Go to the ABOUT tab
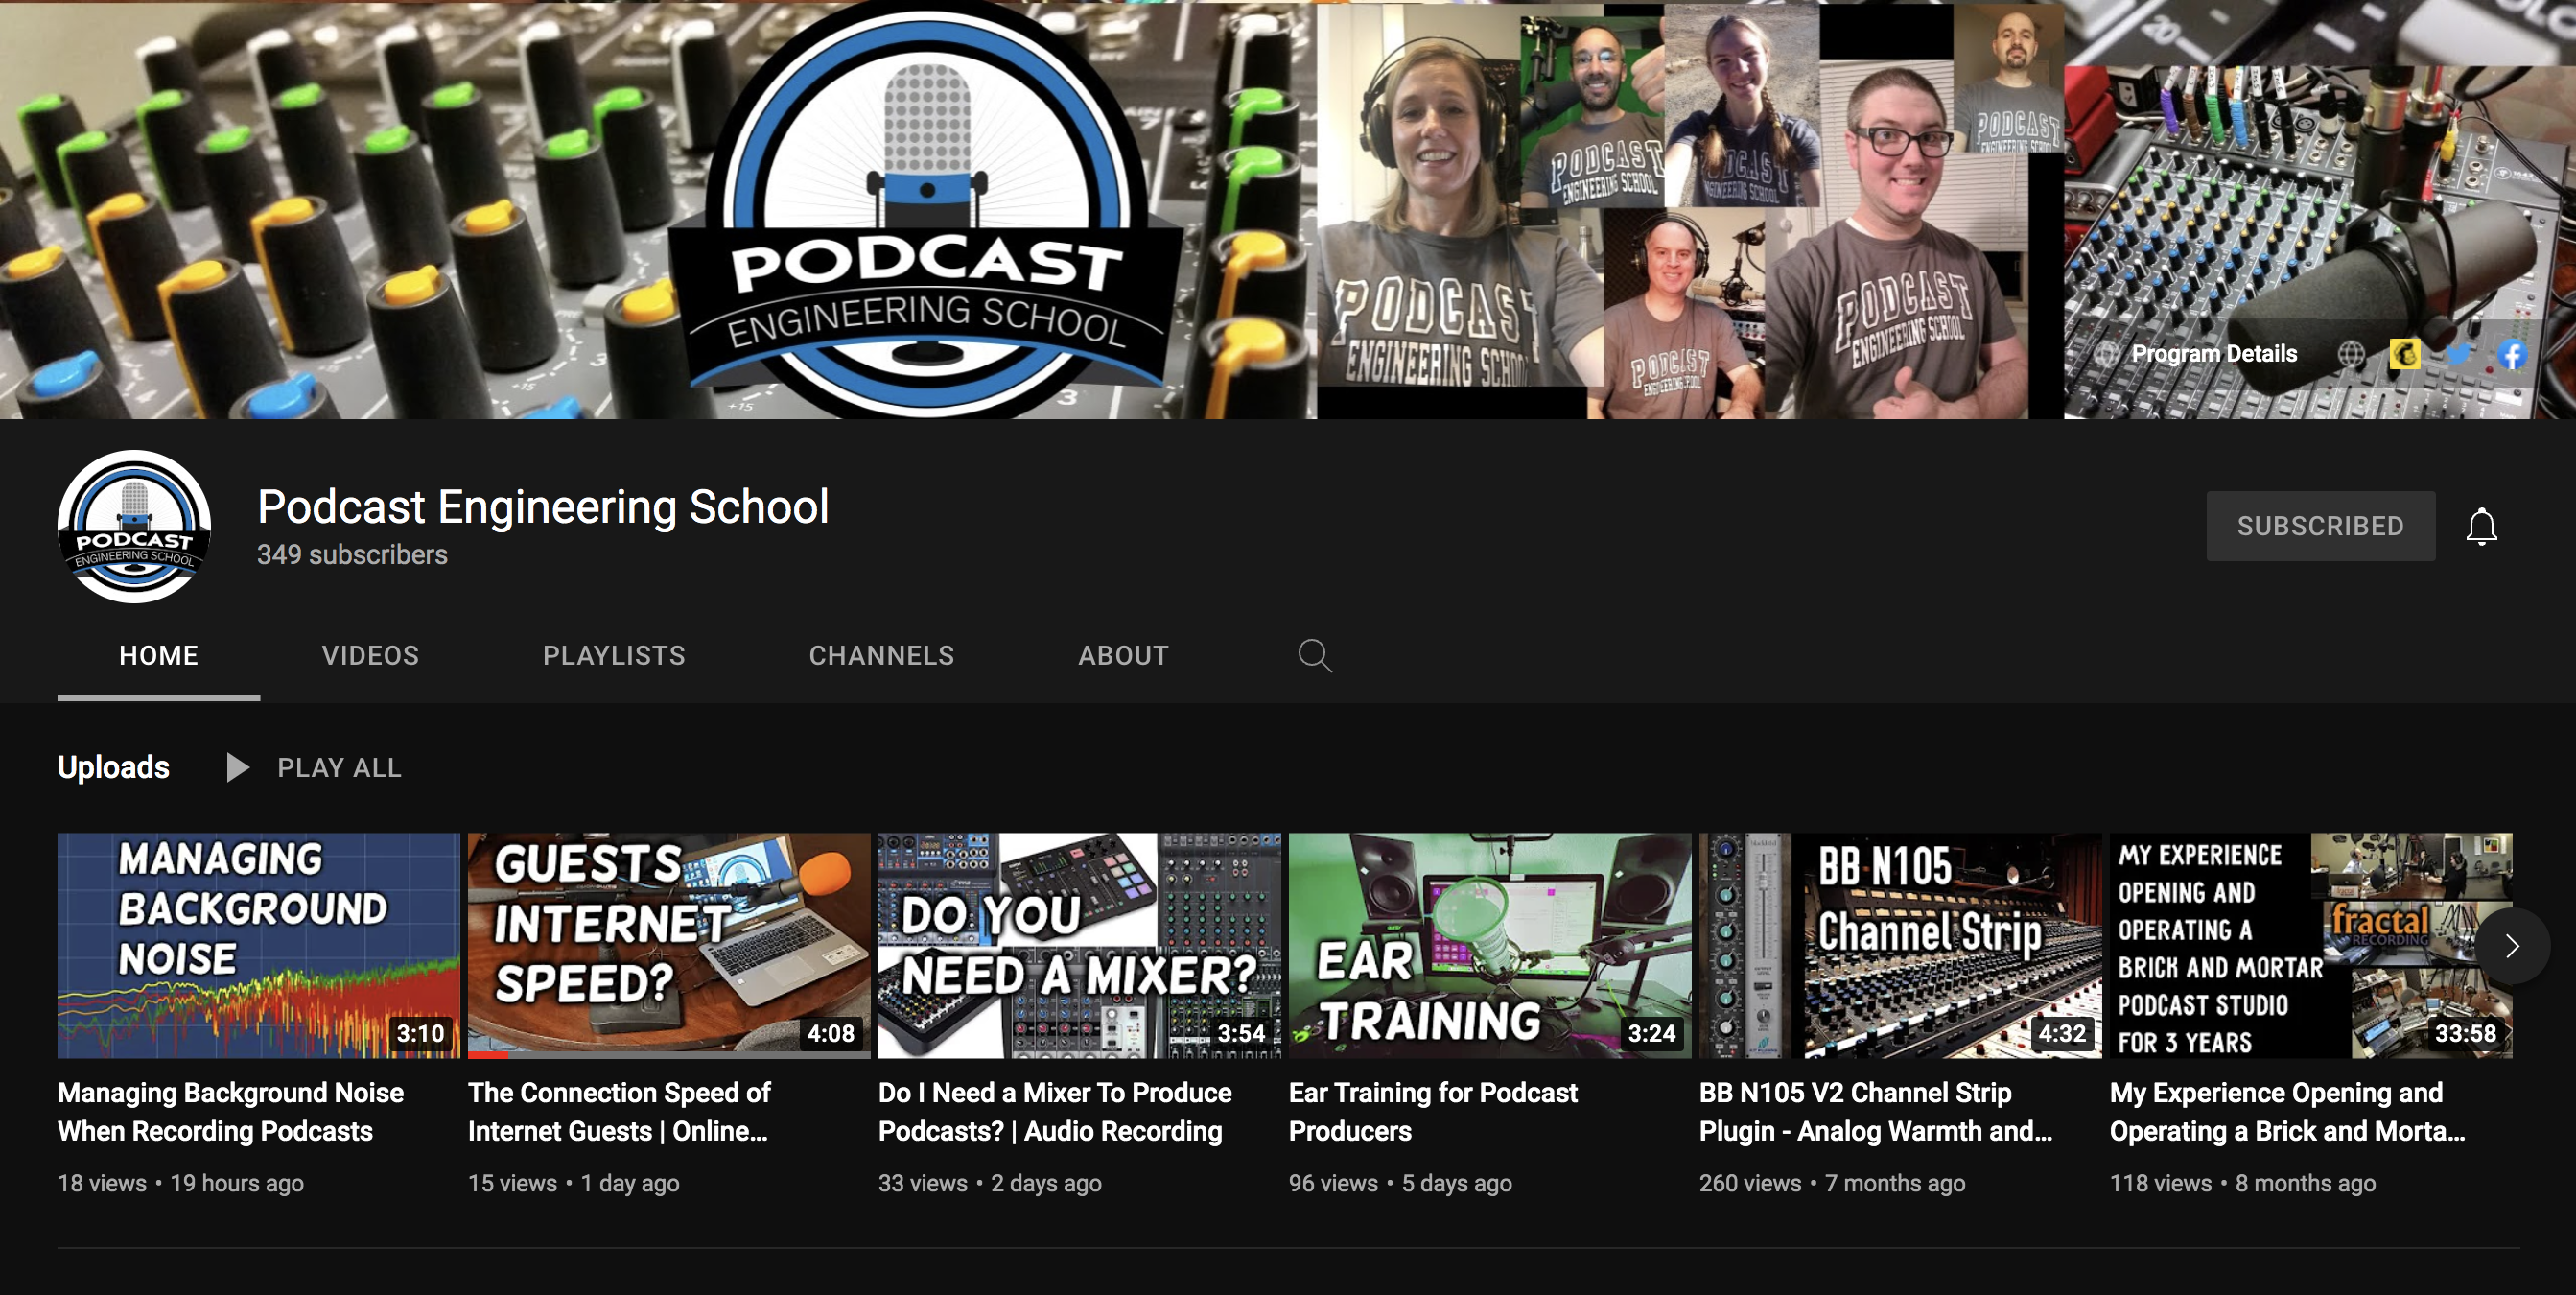 [1123, 656]
